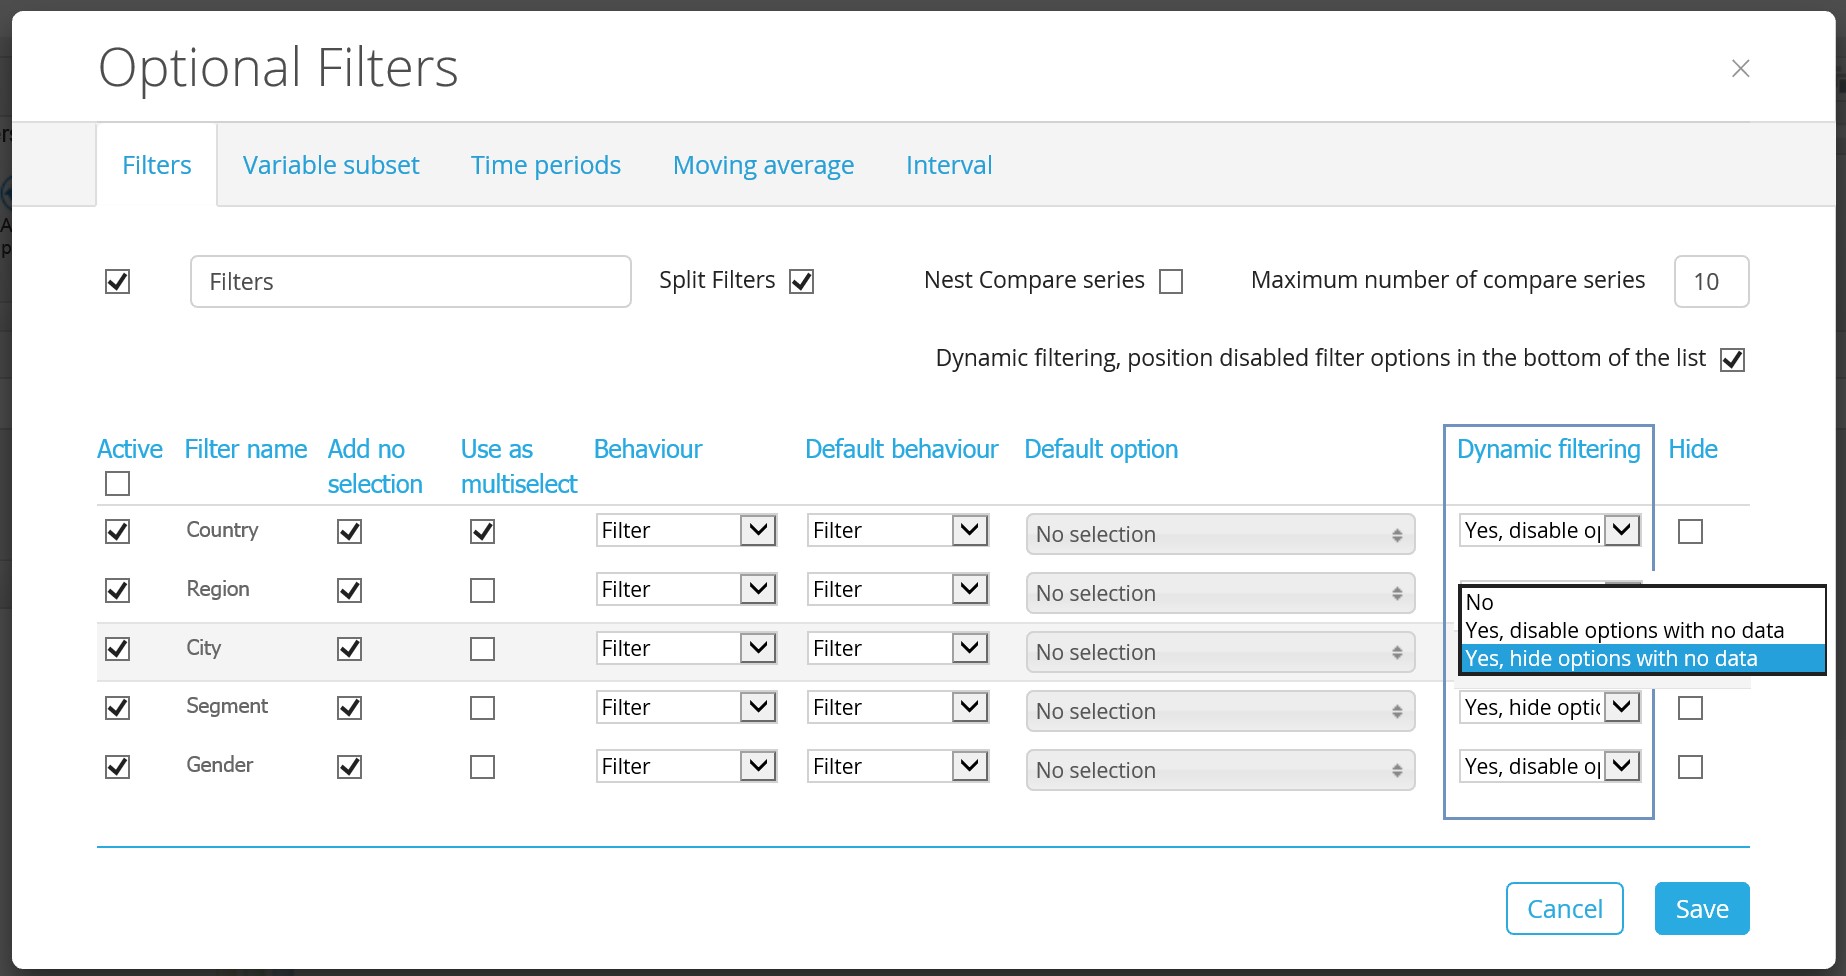Tick the Hide checkbox for Segment
The image size is (1846, 976).
click(x=1690, y=708)
